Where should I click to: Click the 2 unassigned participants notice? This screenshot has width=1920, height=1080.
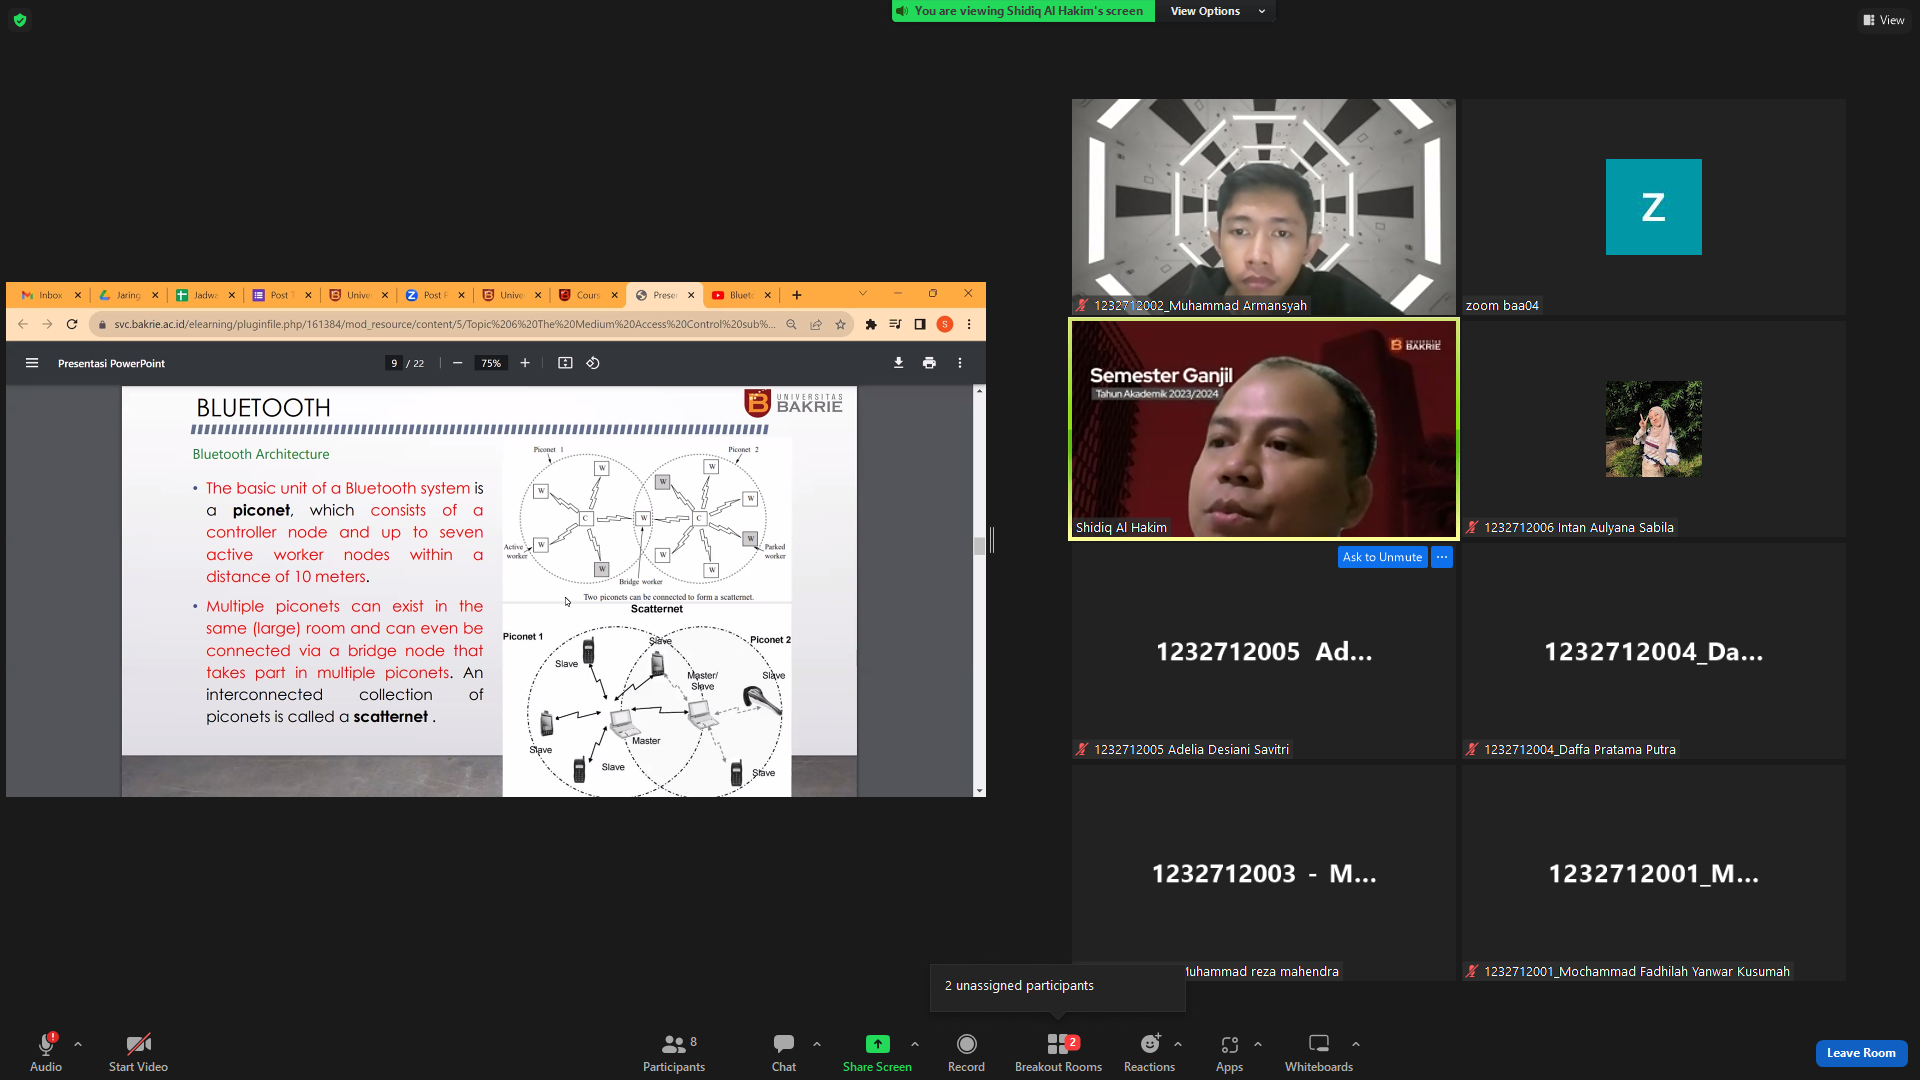tap(1057, 987)
